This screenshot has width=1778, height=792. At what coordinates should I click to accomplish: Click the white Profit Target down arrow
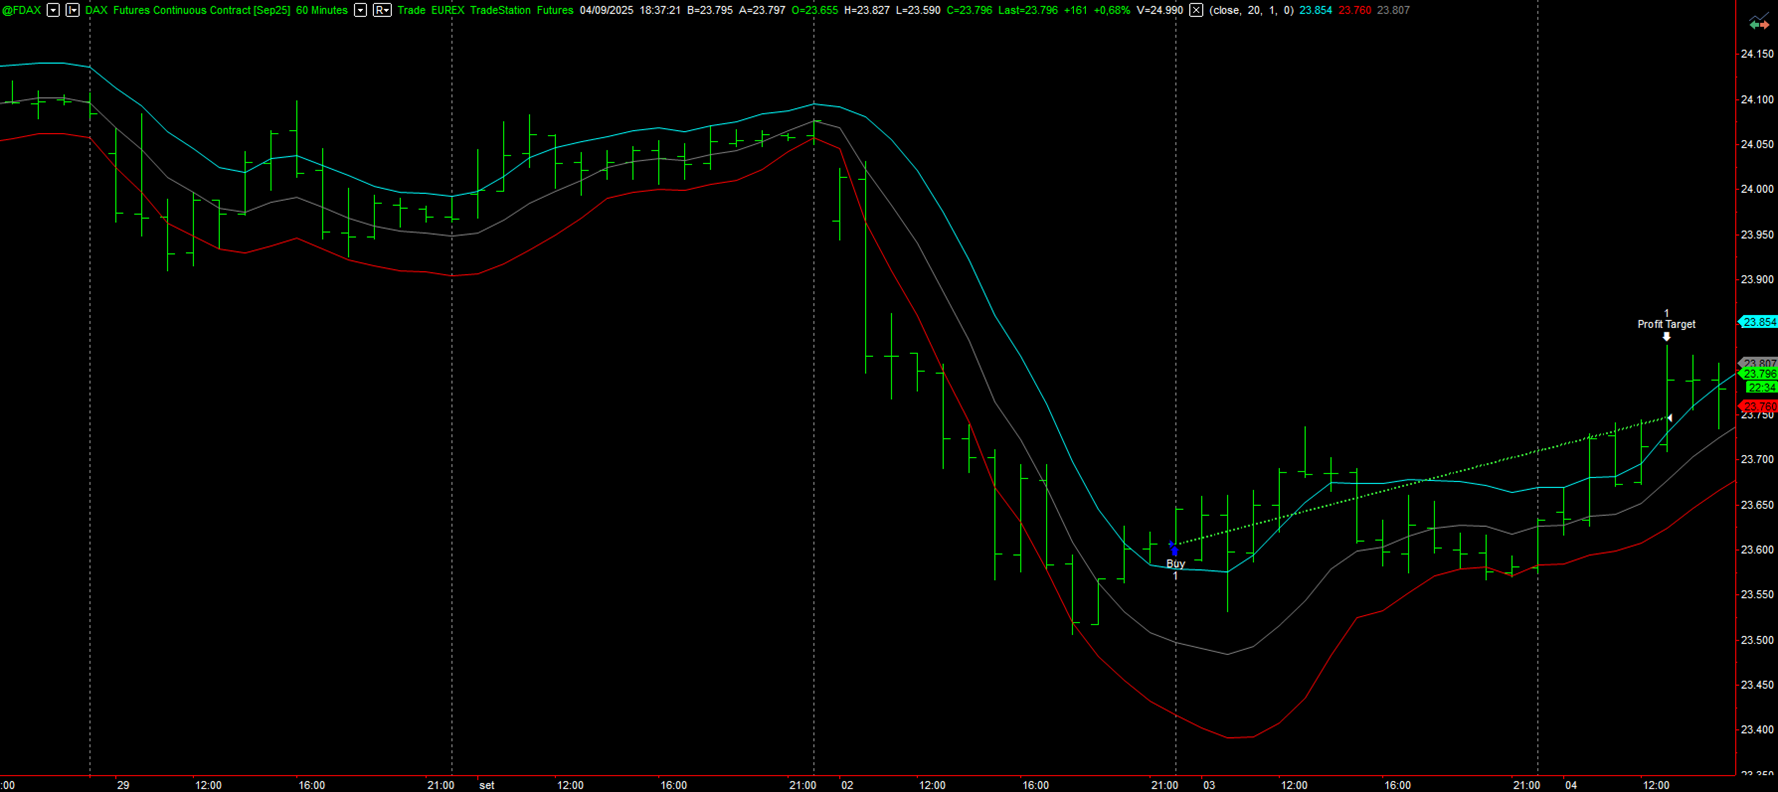coord(1666,337)
